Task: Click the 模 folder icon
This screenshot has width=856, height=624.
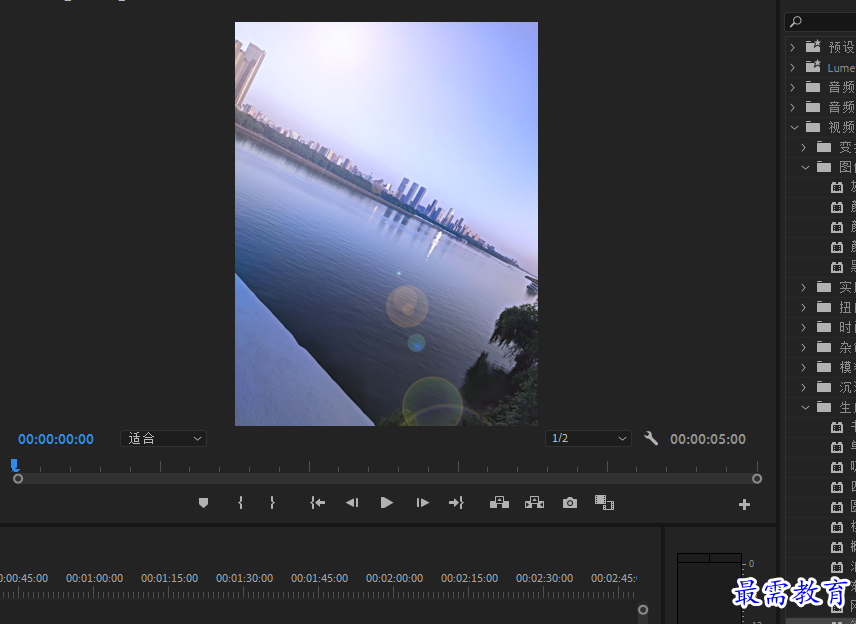Action: tap(824, 367)
